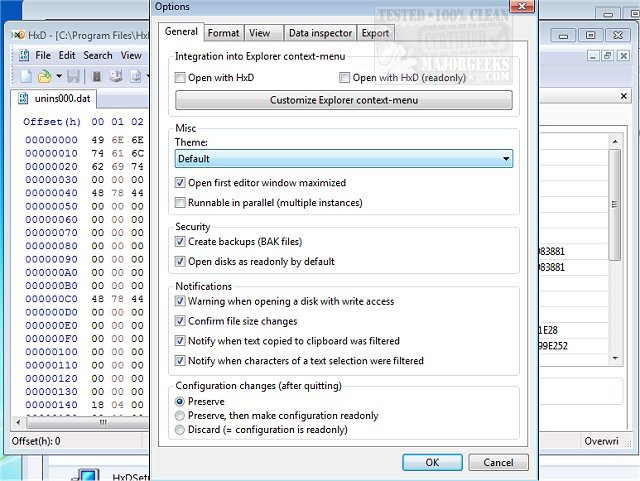Open the File menu in HxD
This screenshot has height=481, width=640.
[43, 56]
